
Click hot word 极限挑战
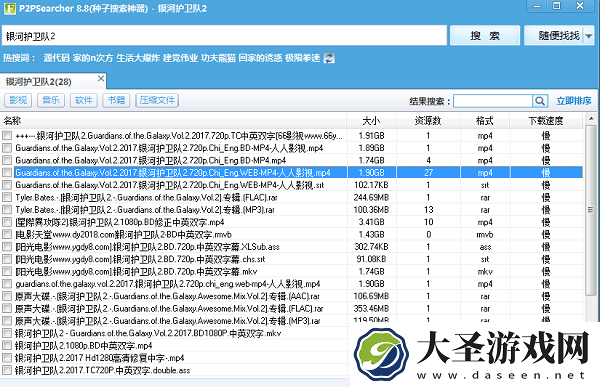coord(302,58)
